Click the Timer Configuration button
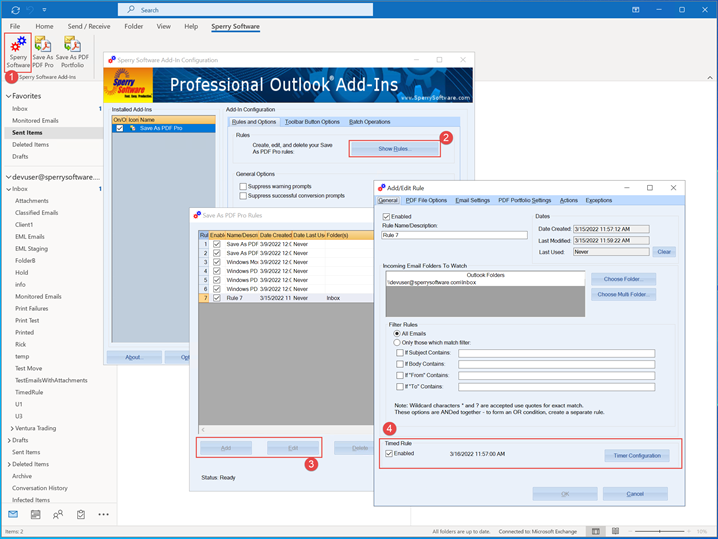 [x=637, y=456]
